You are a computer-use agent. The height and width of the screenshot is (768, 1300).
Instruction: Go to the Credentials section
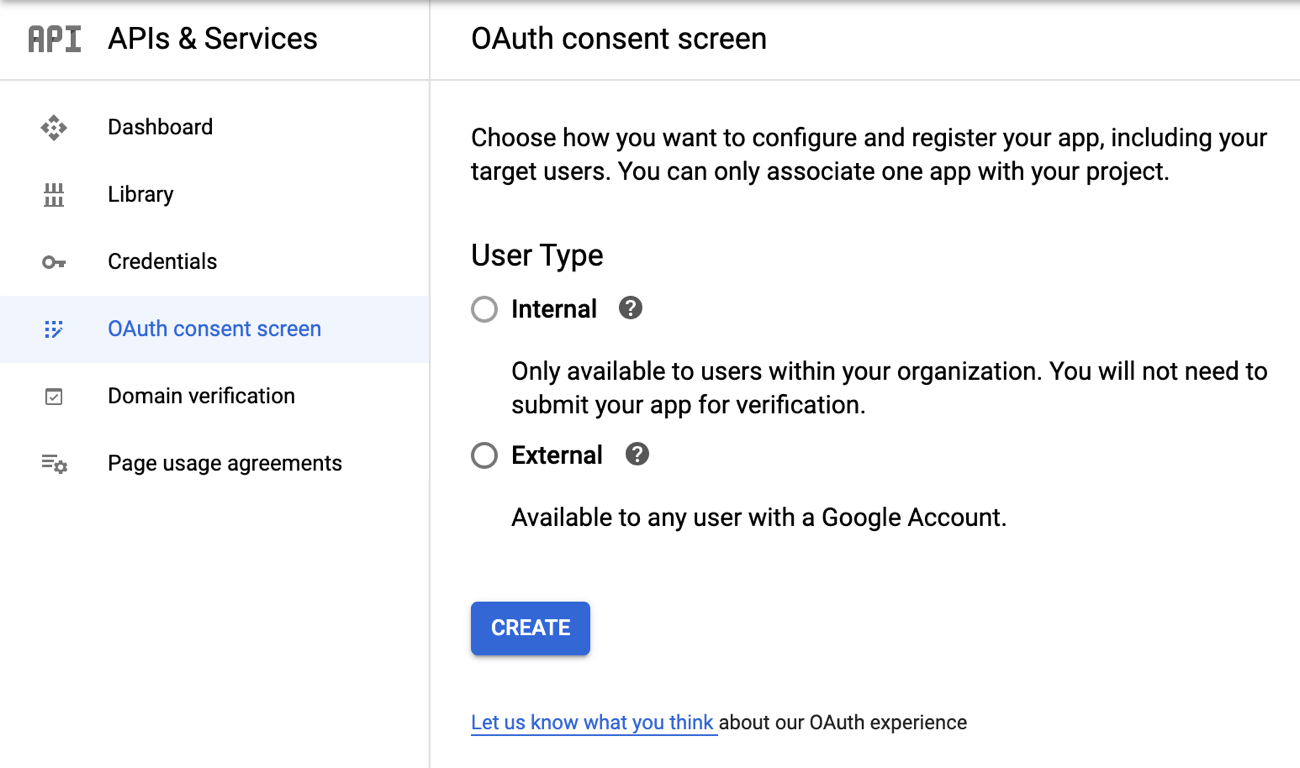162,261
